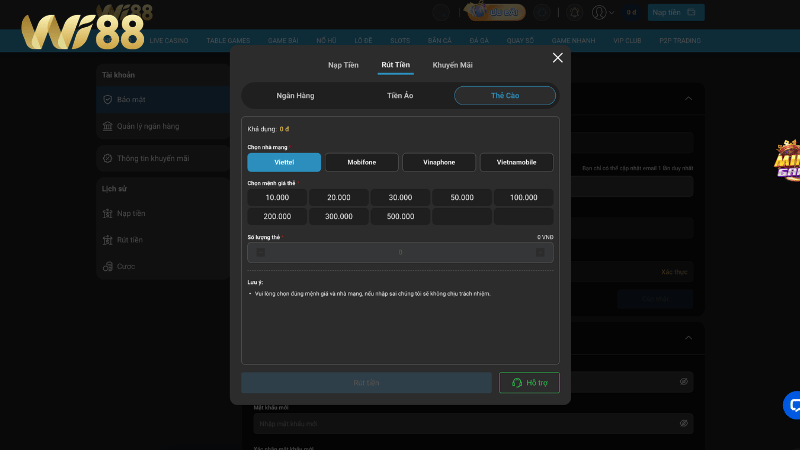The height and width of the screenshot is (450, 800).
Task: Select the 500.000 card value
Action: click(x=400, y=216)
